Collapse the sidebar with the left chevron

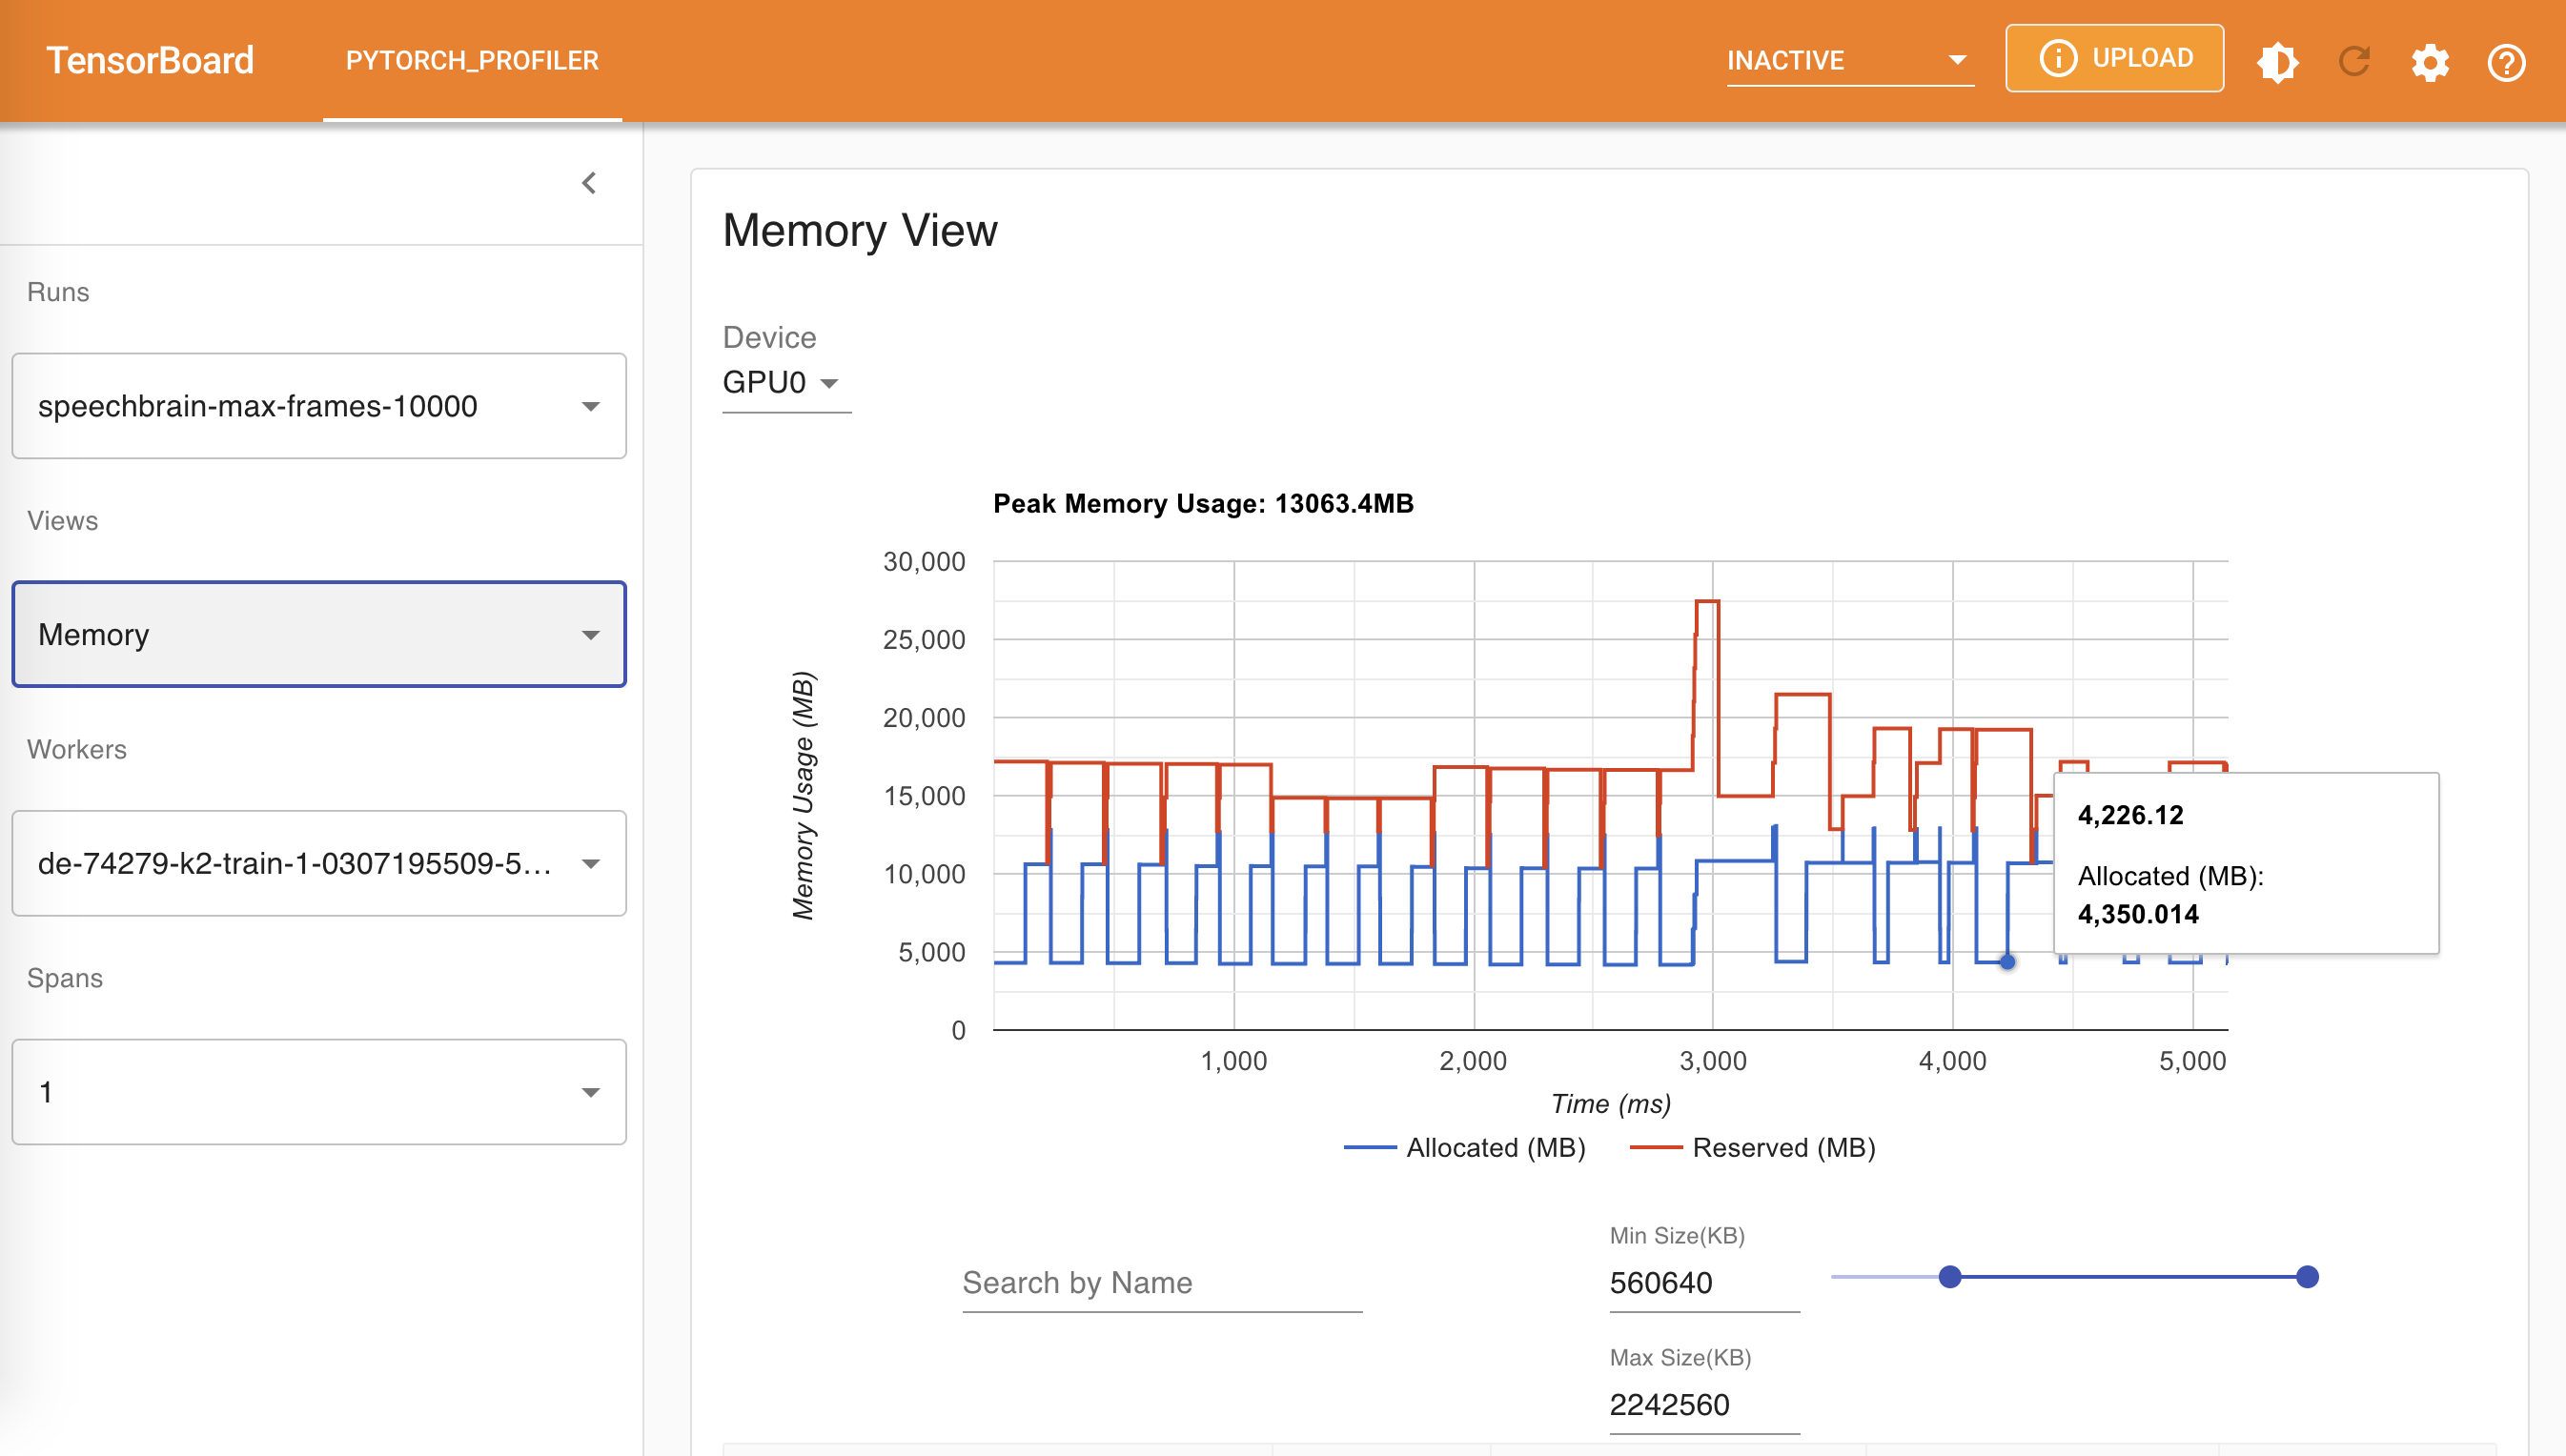(x=589, y=183)
